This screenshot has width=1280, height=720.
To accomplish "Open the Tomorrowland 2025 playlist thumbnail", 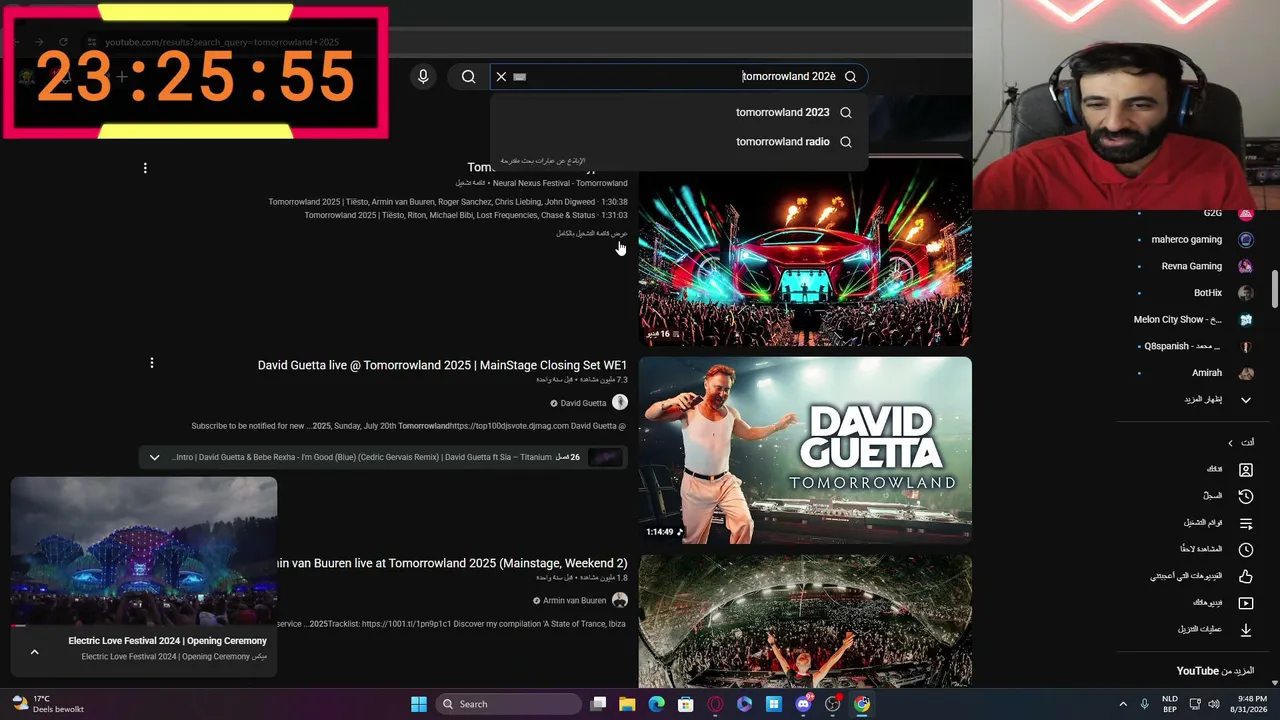I will click(x=805, y=252).
